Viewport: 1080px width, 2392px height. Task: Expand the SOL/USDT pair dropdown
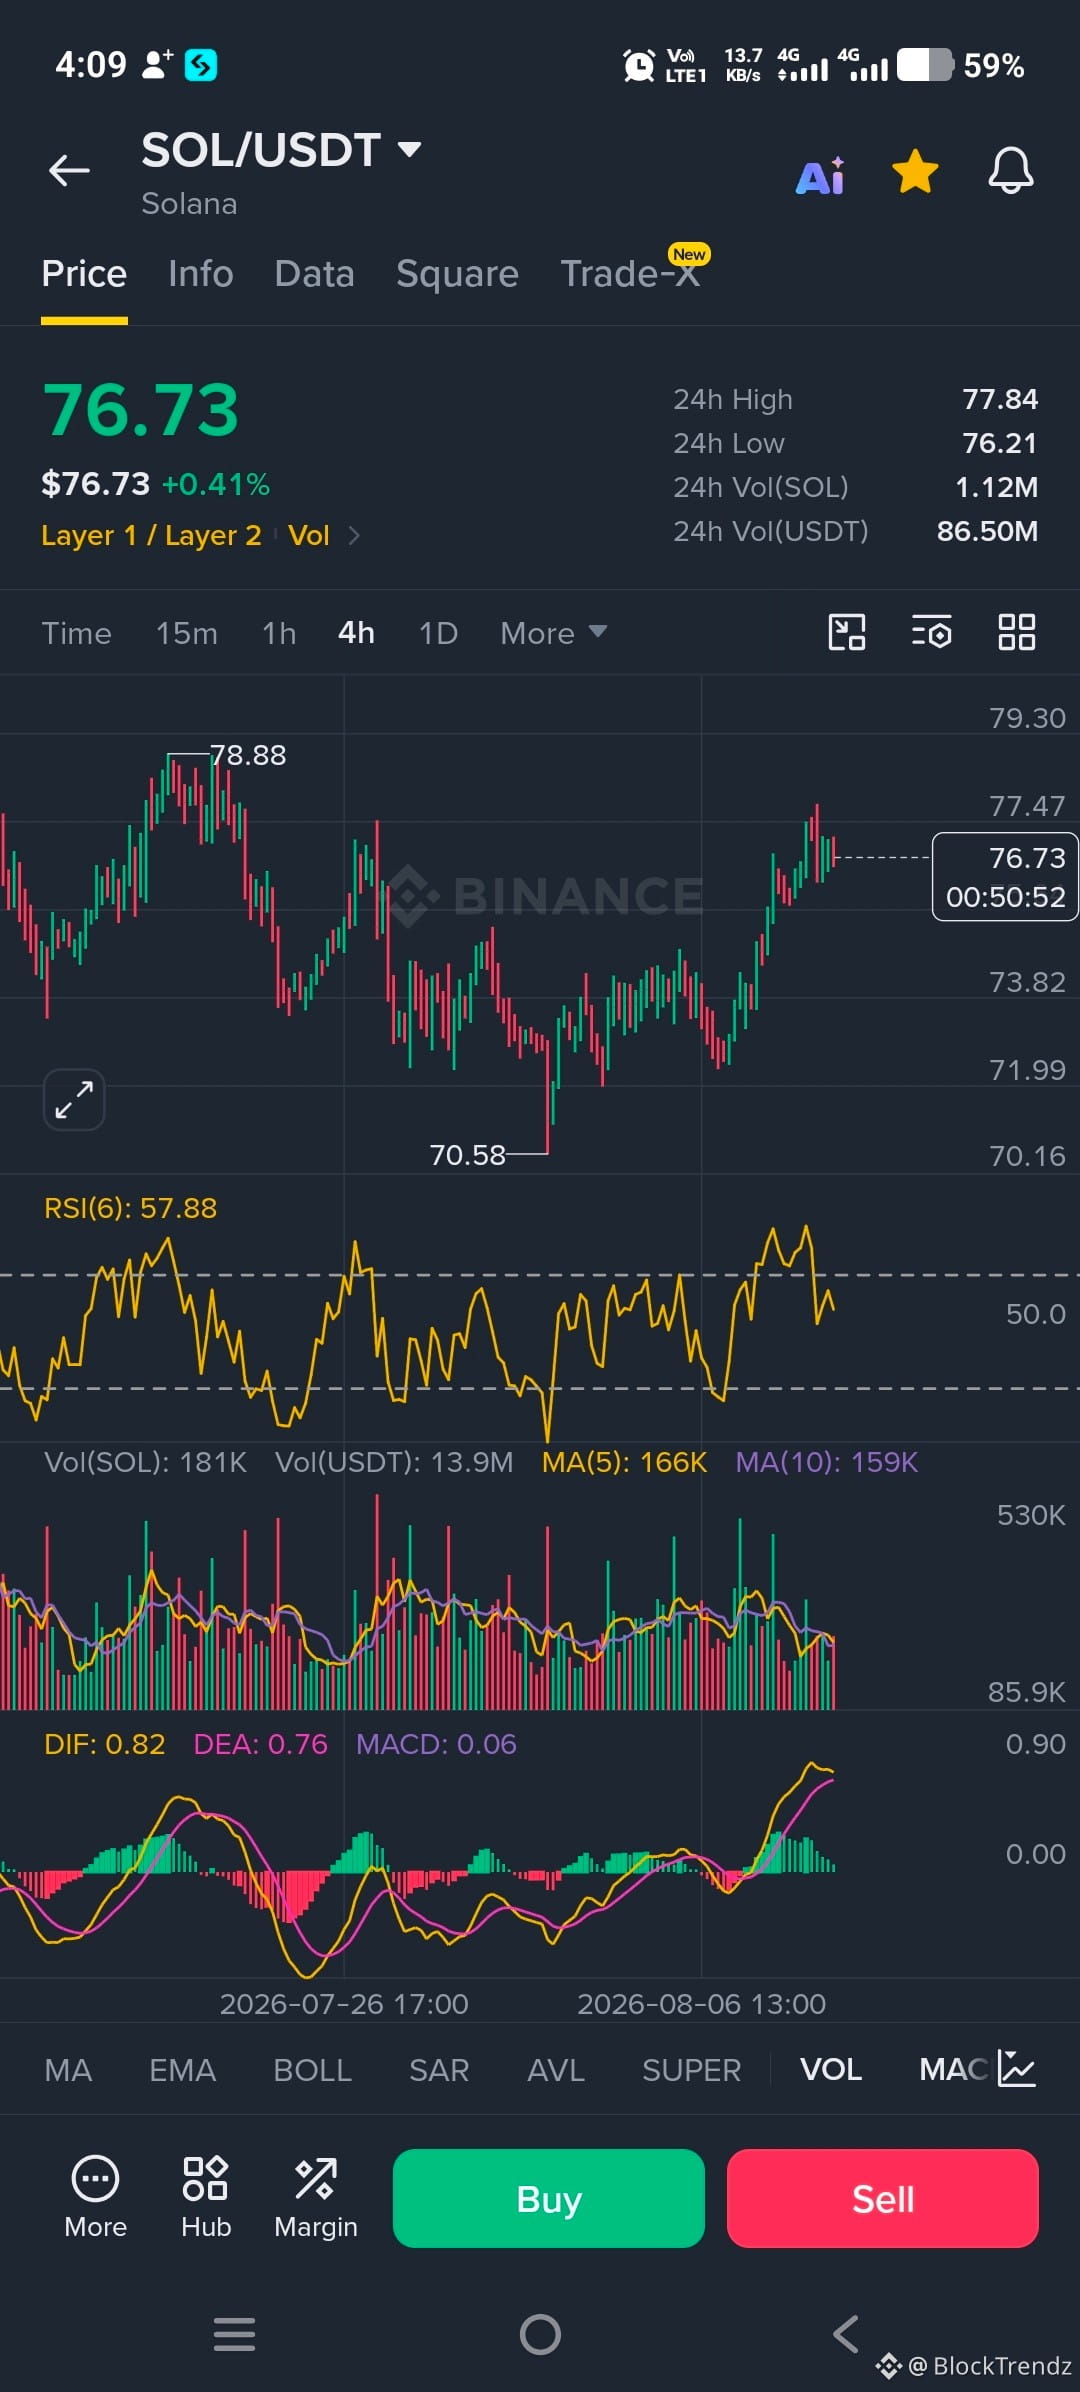tap(409, 150)
